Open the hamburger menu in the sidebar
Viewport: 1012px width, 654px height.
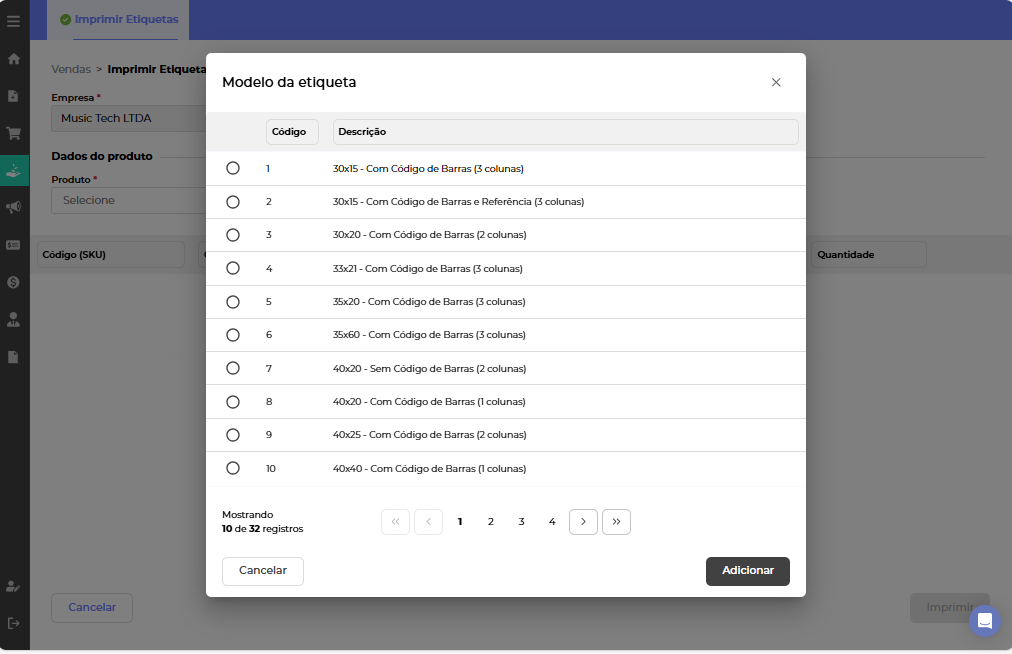(14, 21)
